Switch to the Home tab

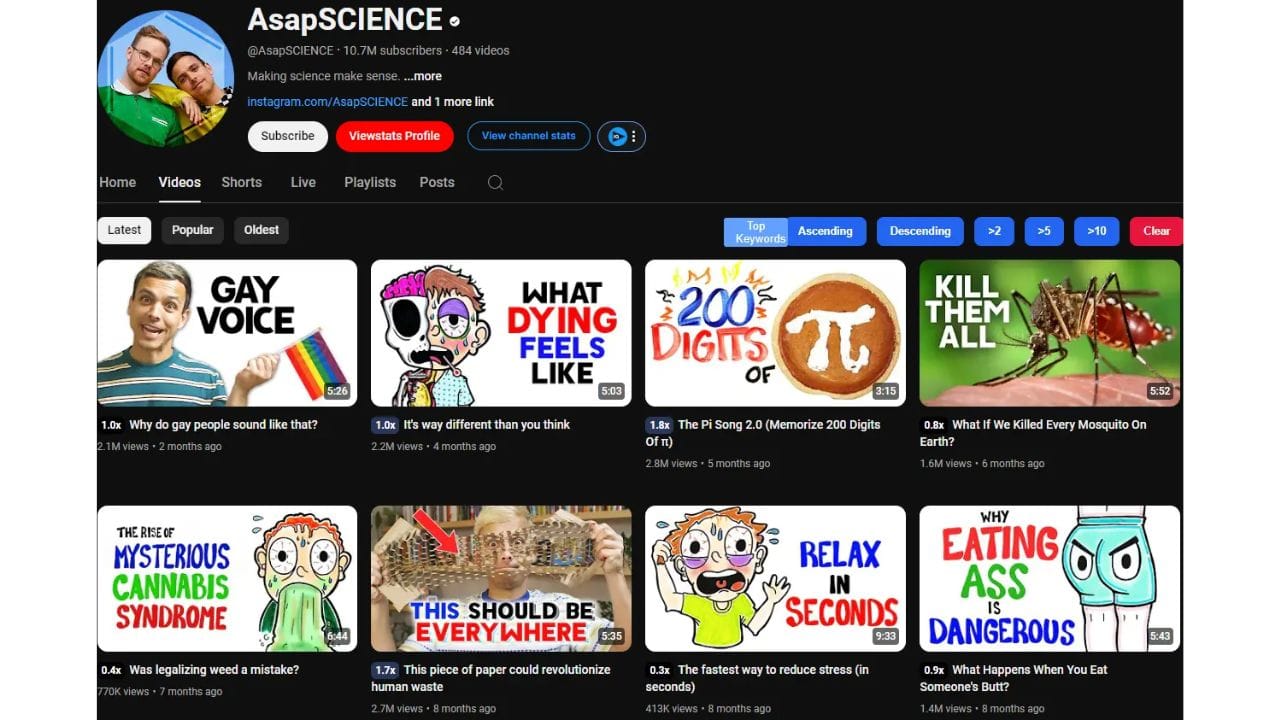(x=117, y=182)
